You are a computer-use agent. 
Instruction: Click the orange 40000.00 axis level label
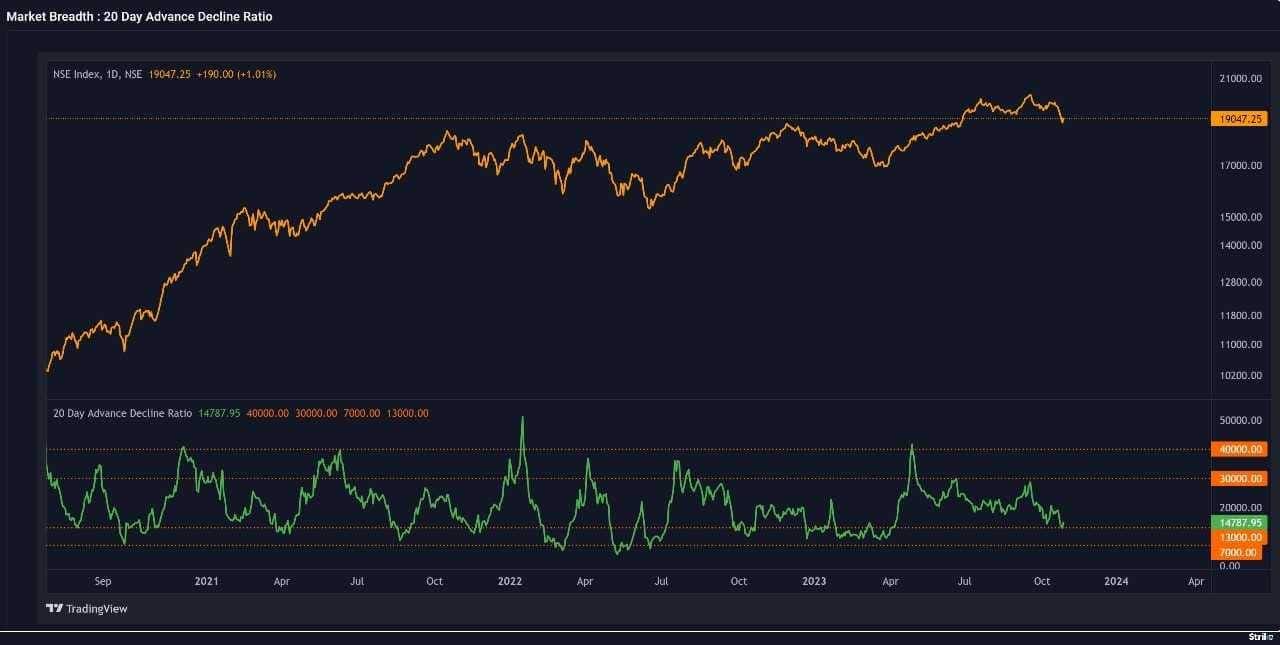click(1237, 450)
